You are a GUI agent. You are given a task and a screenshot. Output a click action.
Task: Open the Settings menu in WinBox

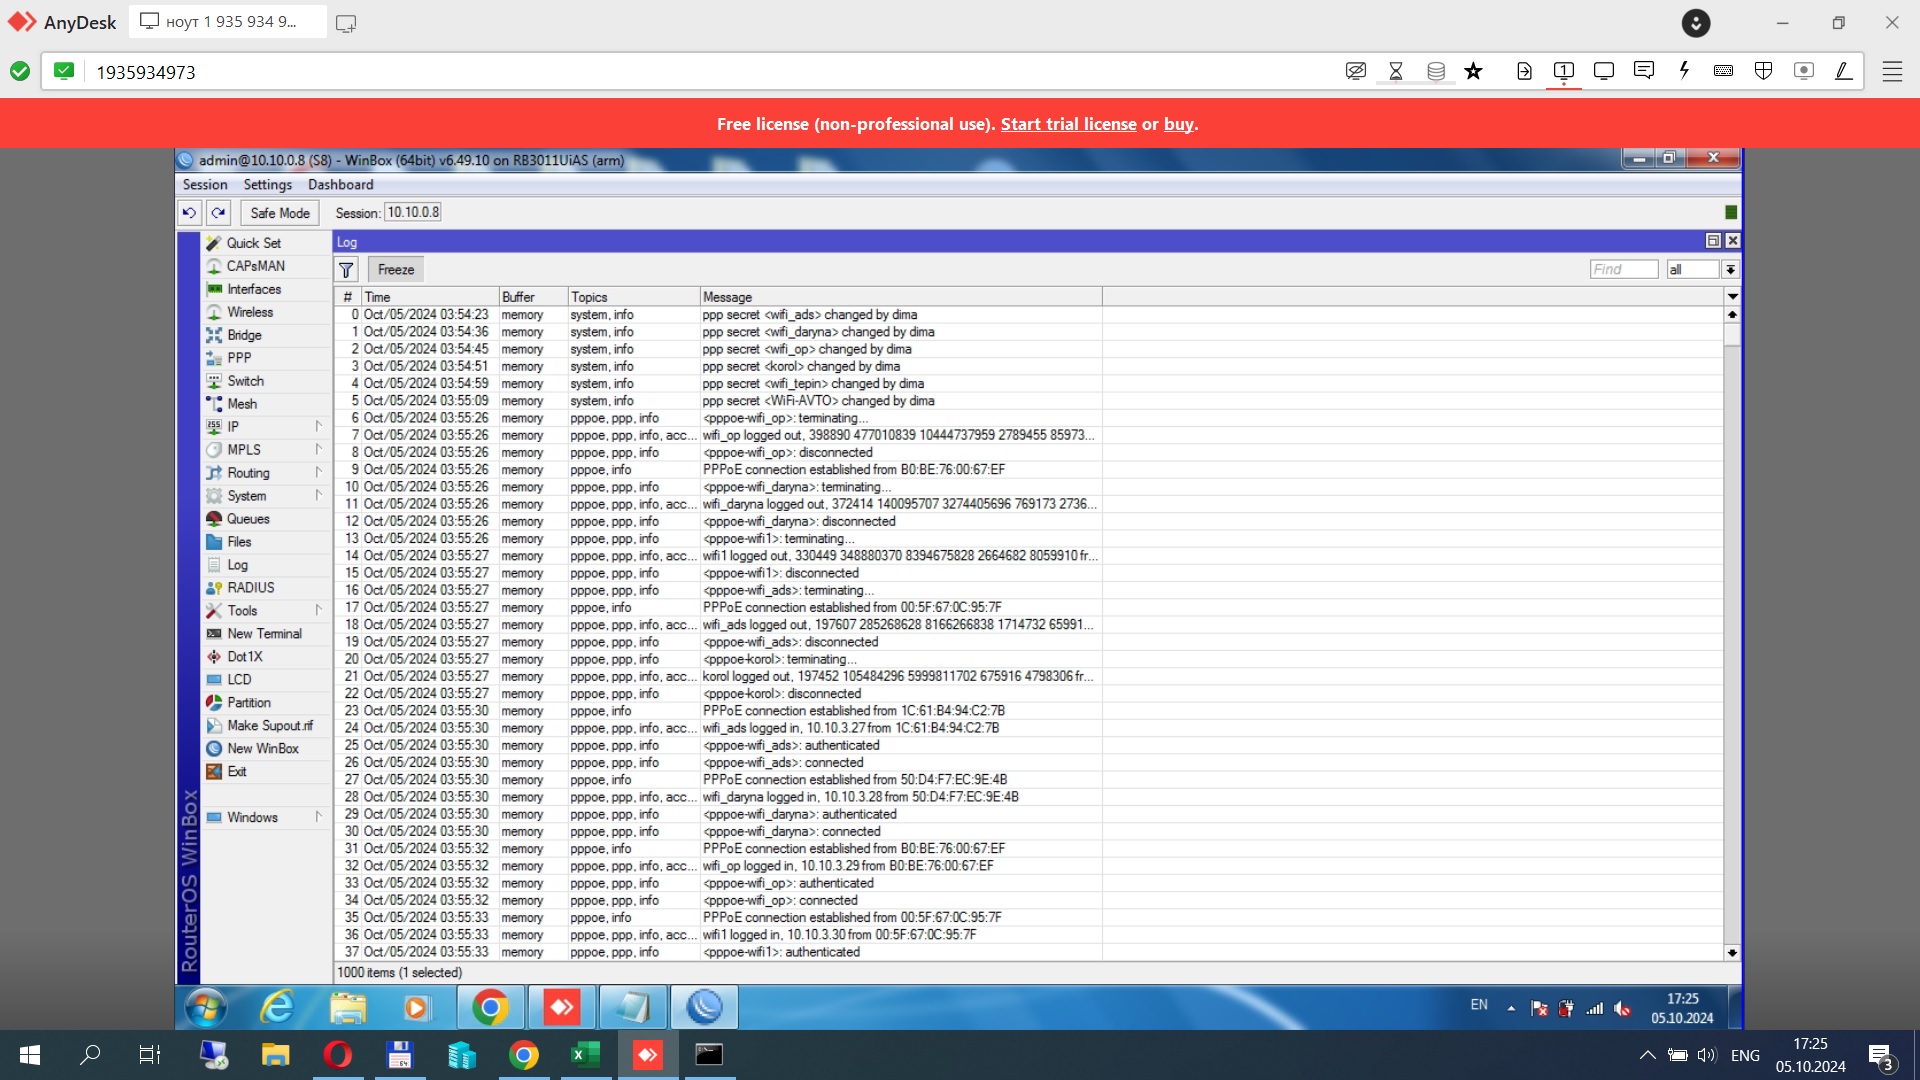pos(267,185)
